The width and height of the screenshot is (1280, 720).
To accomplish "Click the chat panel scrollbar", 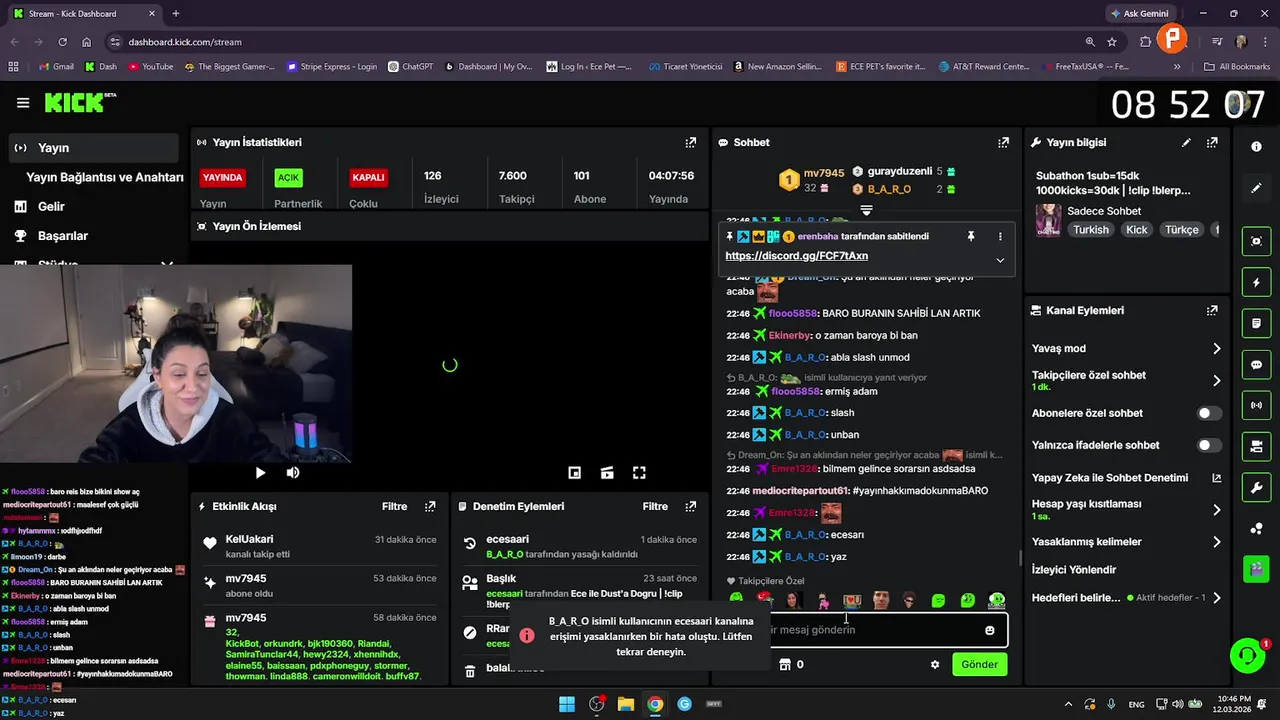I will pos(1019,557).
